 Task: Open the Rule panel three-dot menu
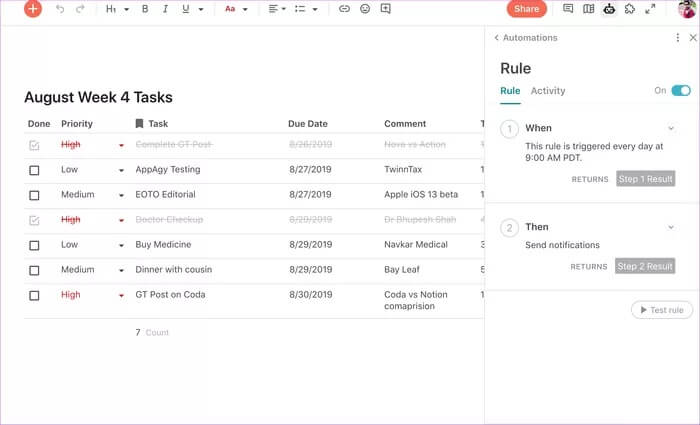(678, 38)
